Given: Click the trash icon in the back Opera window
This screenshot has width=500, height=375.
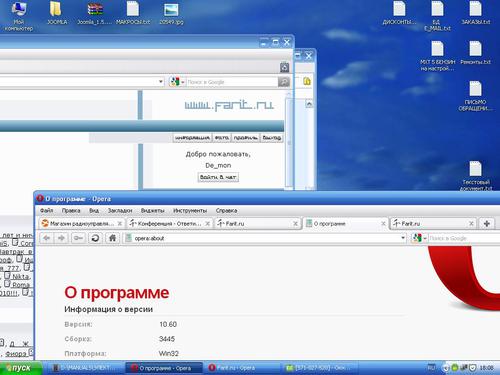Looking at the screenshot, I should pyautogui.click(x=284, y=68).
